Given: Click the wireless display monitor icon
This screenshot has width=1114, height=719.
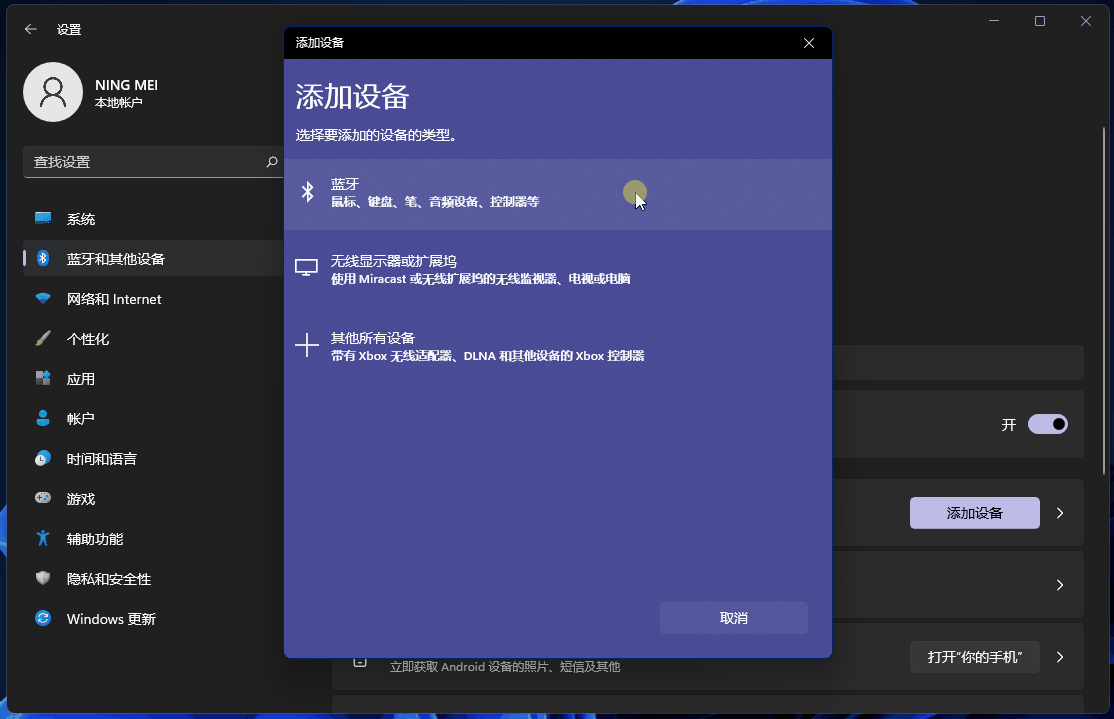Looking at the screenshot, I should pos(306,268).
